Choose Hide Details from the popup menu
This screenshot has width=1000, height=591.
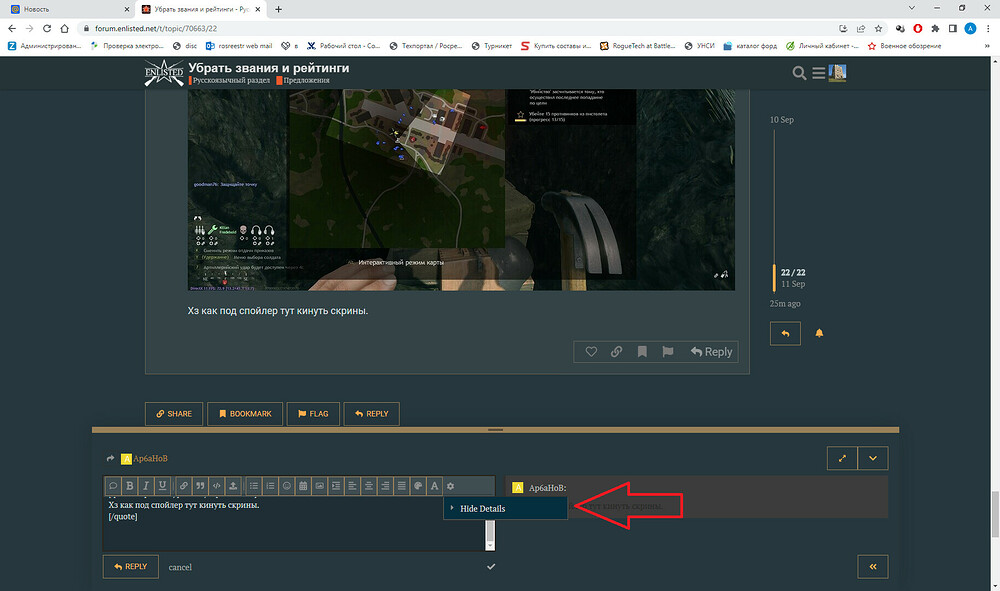(505, 509)
